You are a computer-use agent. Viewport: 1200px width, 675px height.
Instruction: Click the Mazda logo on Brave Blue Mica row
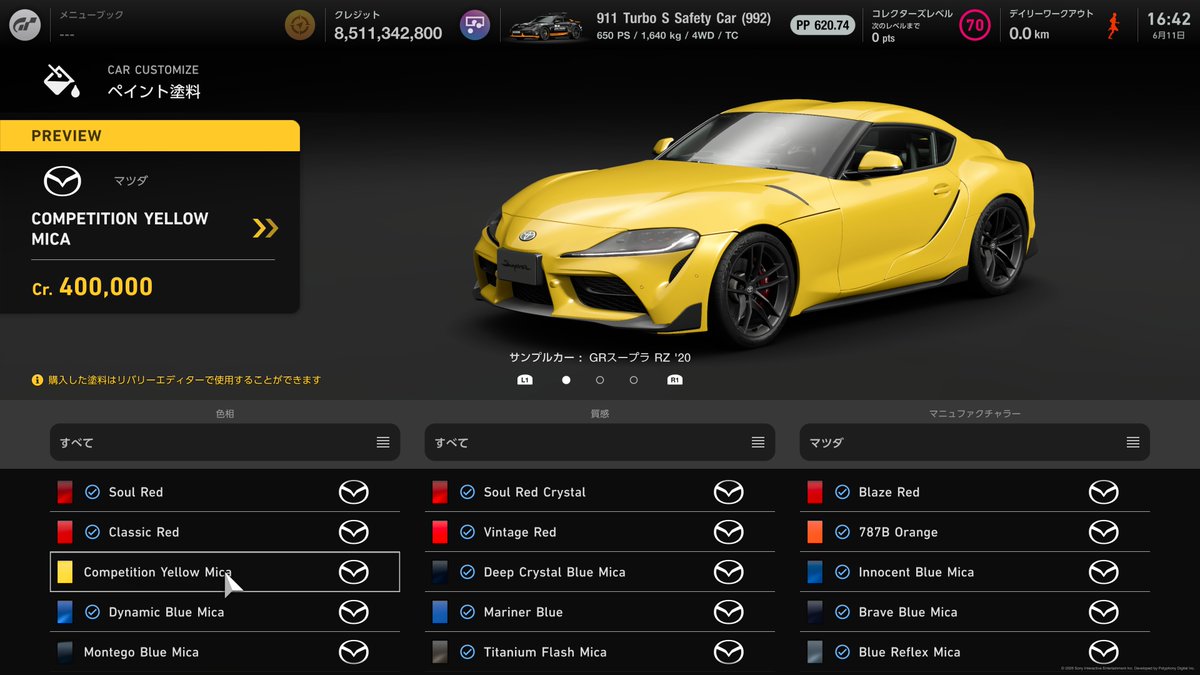click(x=1103, y=612)
